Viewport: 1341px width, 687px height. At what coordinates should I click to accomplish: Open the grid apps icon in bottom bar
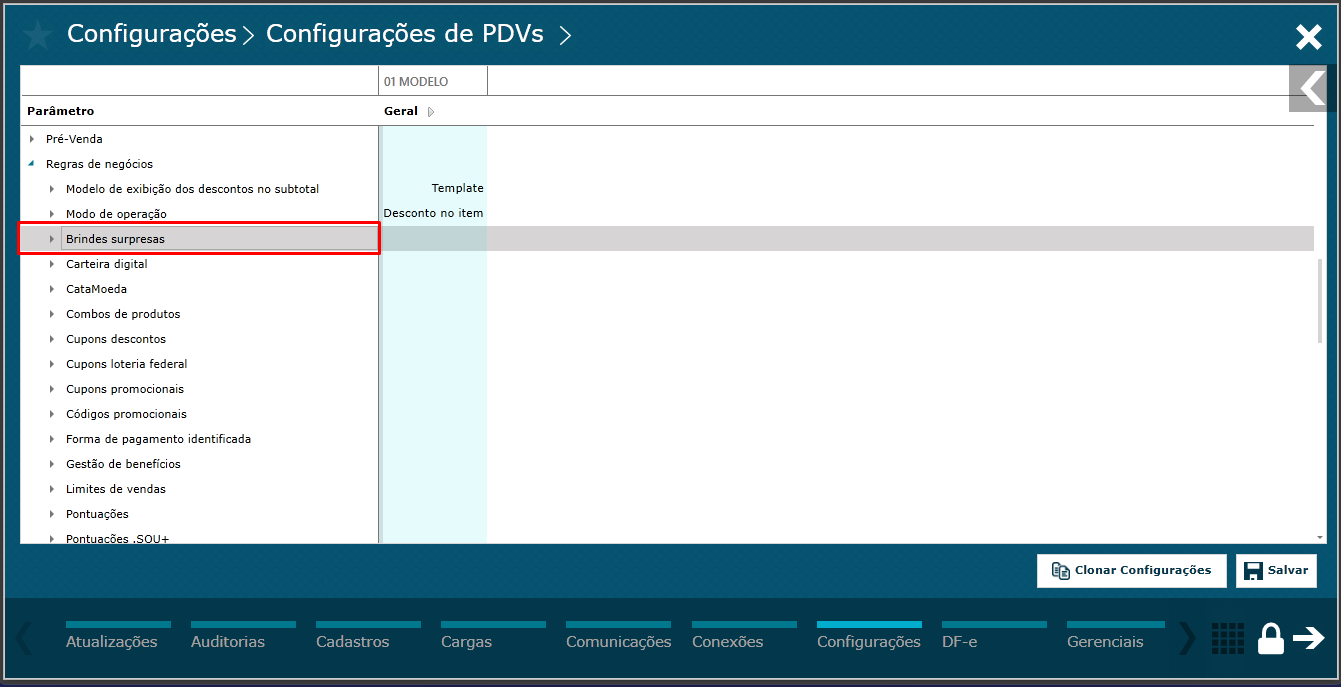1228,638
